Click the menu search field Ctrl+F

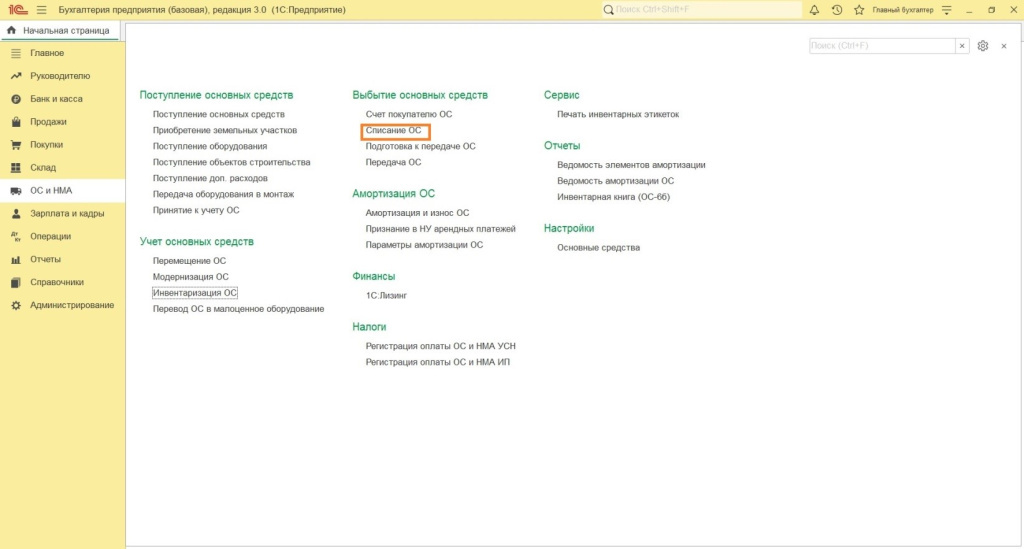coord(880,46)
